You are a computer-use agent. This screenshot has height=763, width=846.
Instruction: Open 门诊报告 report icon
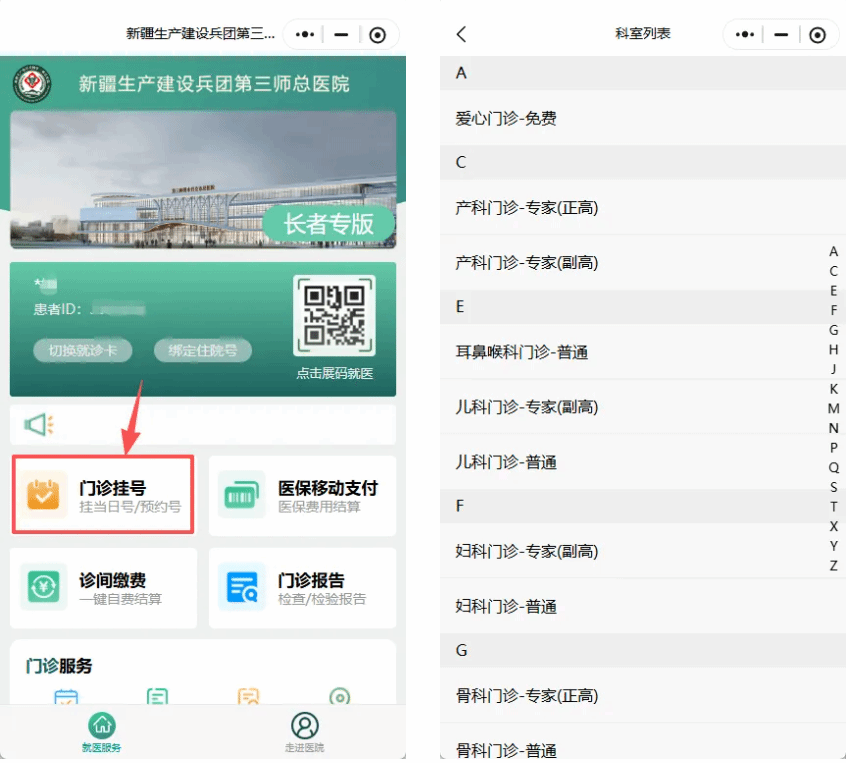click(242, 586)
